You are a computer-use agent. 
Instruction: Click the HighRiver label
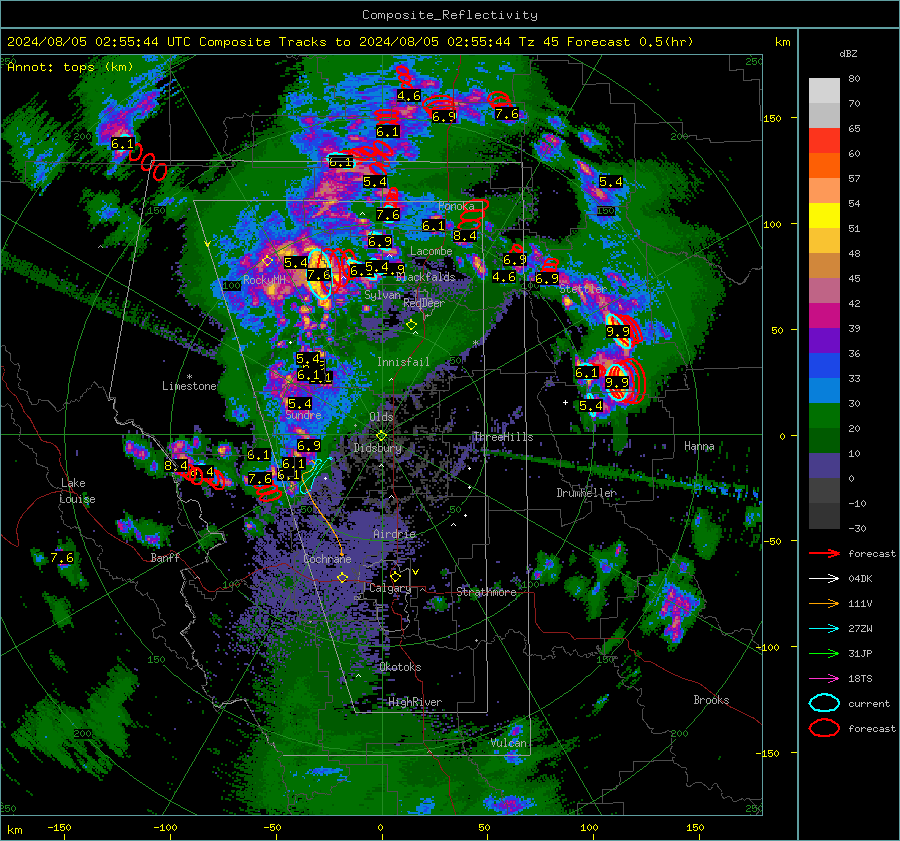tap(415, 702)
